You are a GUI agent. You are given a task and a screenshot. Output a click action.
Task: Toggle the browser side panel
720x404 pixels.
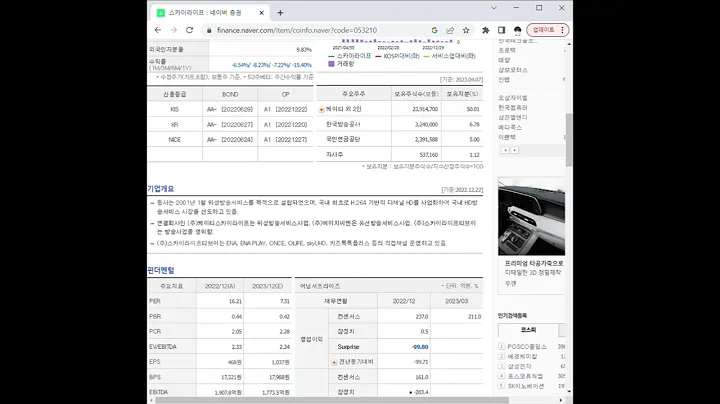pyautogui.click(x=501, y=30)
